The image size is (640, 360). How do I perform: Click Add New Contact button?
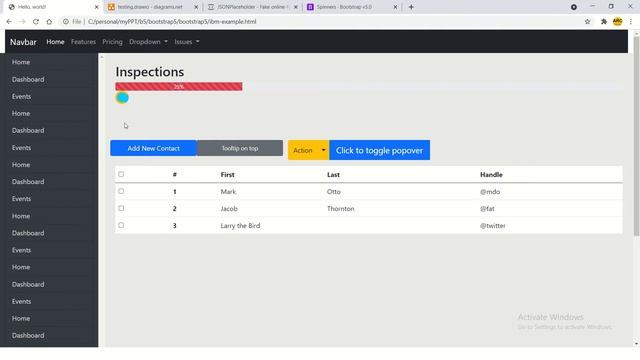pyautogui.click(x=153, y=148)
